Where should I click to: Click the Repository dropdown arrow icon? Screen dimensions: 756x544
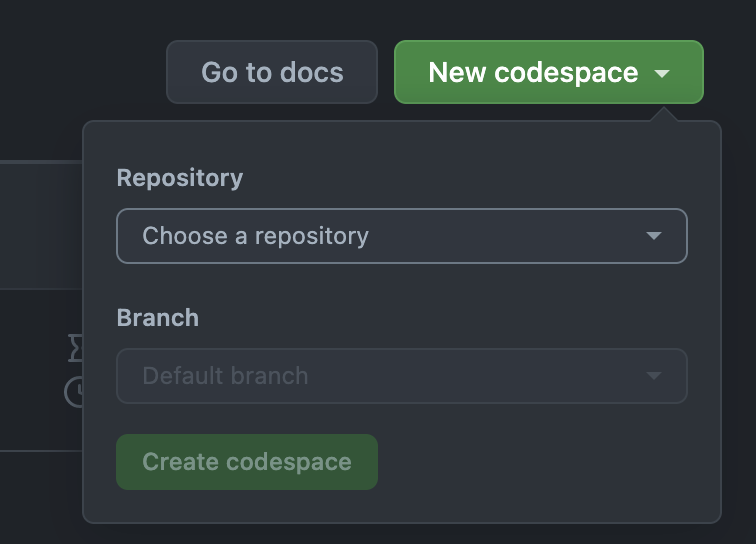point(653,236)
